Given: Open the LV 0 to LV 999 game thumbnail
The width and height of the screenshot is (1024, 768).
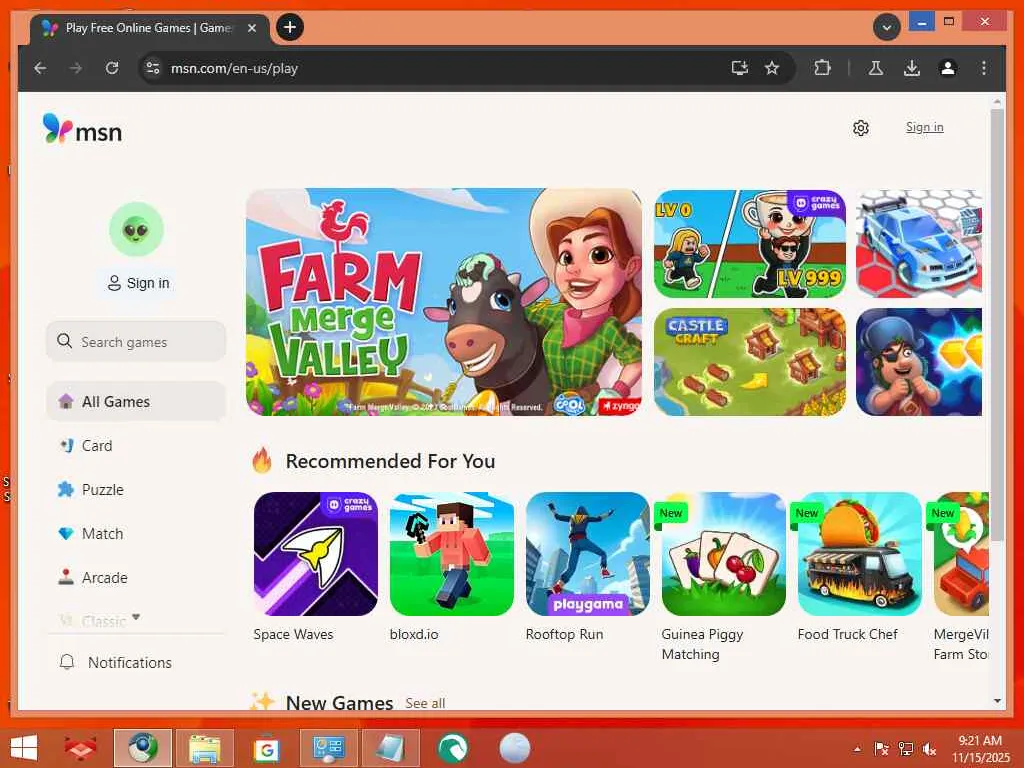Looking at the screenshot, I should (x=750, y=244).
